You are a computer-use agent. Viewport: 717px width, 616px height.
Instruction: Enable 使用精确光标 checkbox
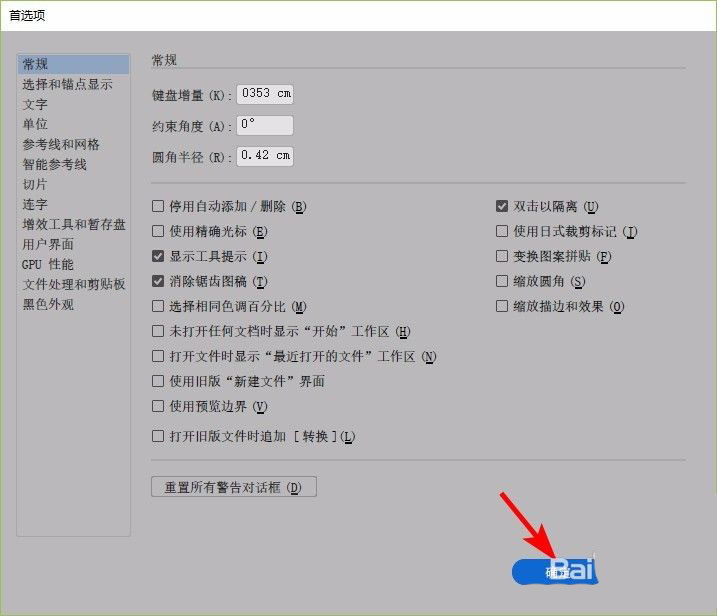click(158, 231)
